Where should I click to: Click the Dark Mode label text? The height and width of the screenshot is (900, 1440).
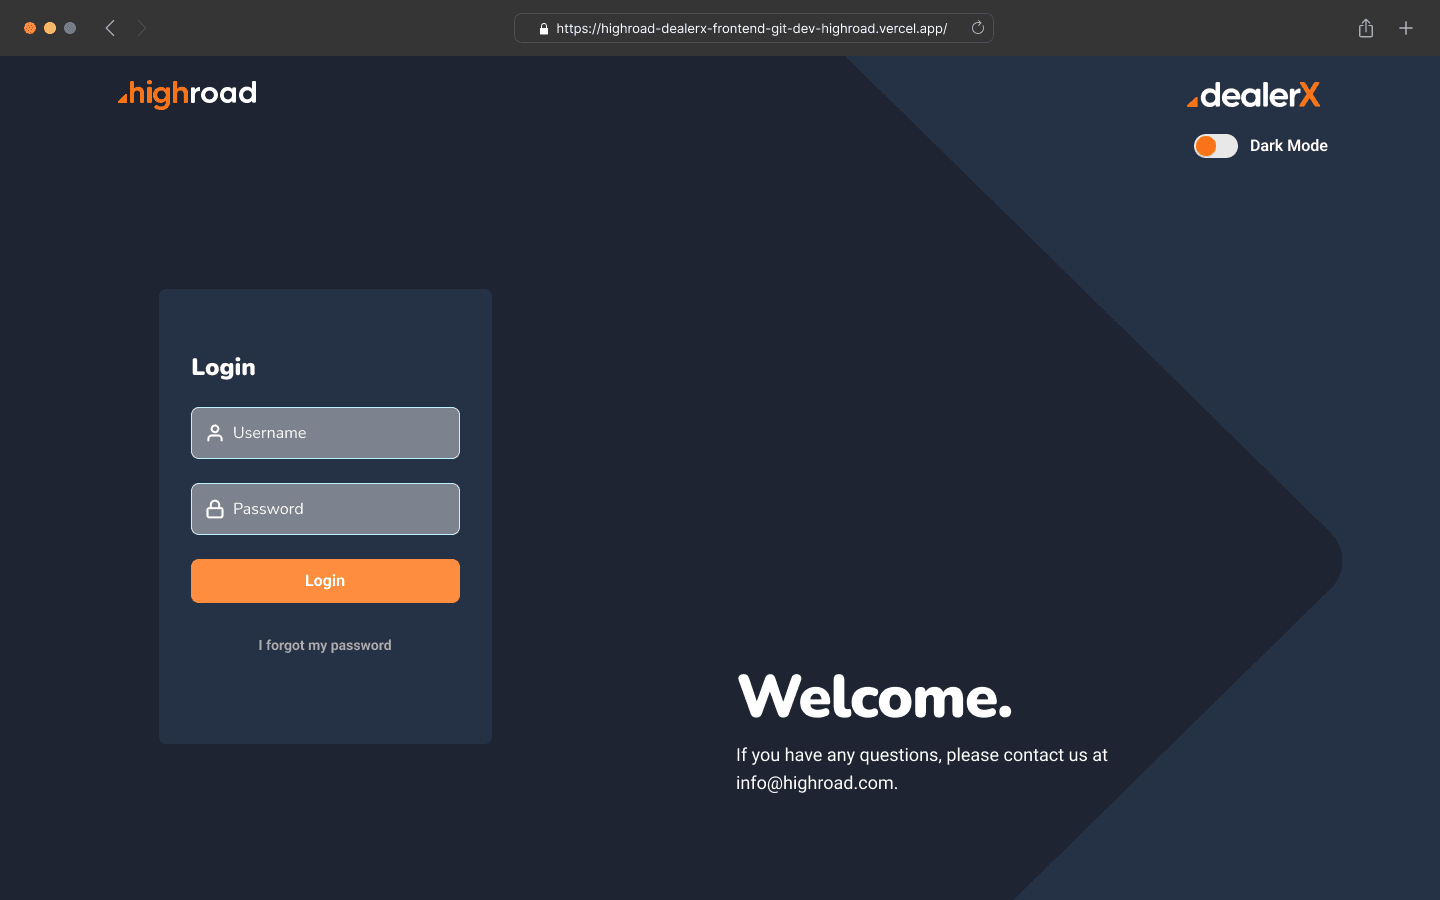pyautogui.click(x=1288, y=146)
